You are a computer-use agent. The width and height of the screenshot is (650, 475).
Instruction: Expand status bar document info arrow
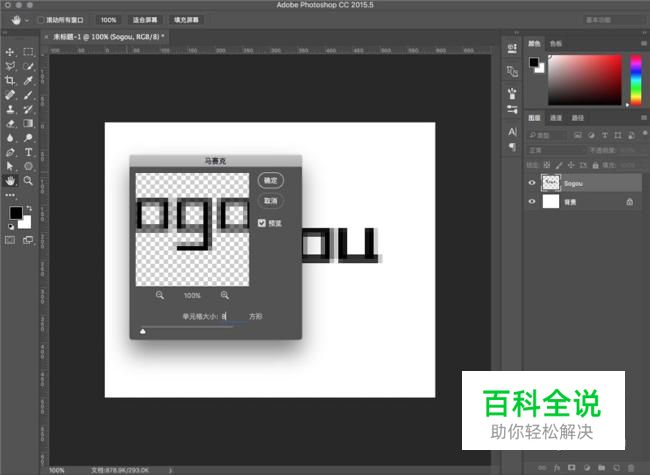click(170, 470)
